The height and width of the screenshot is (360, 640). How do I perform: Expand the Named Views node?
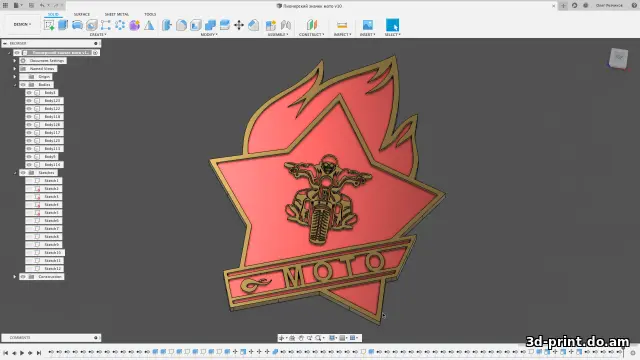15,69
